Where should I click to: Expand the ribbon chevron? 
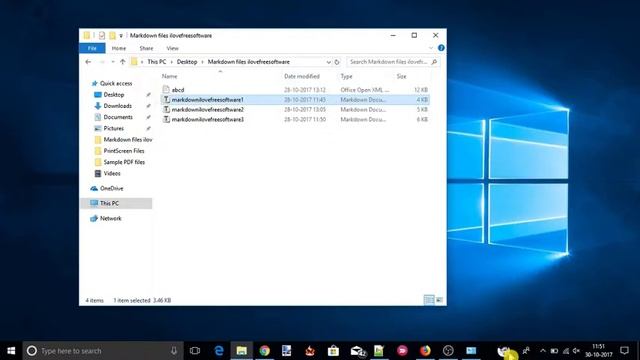[x=431, y=48]
